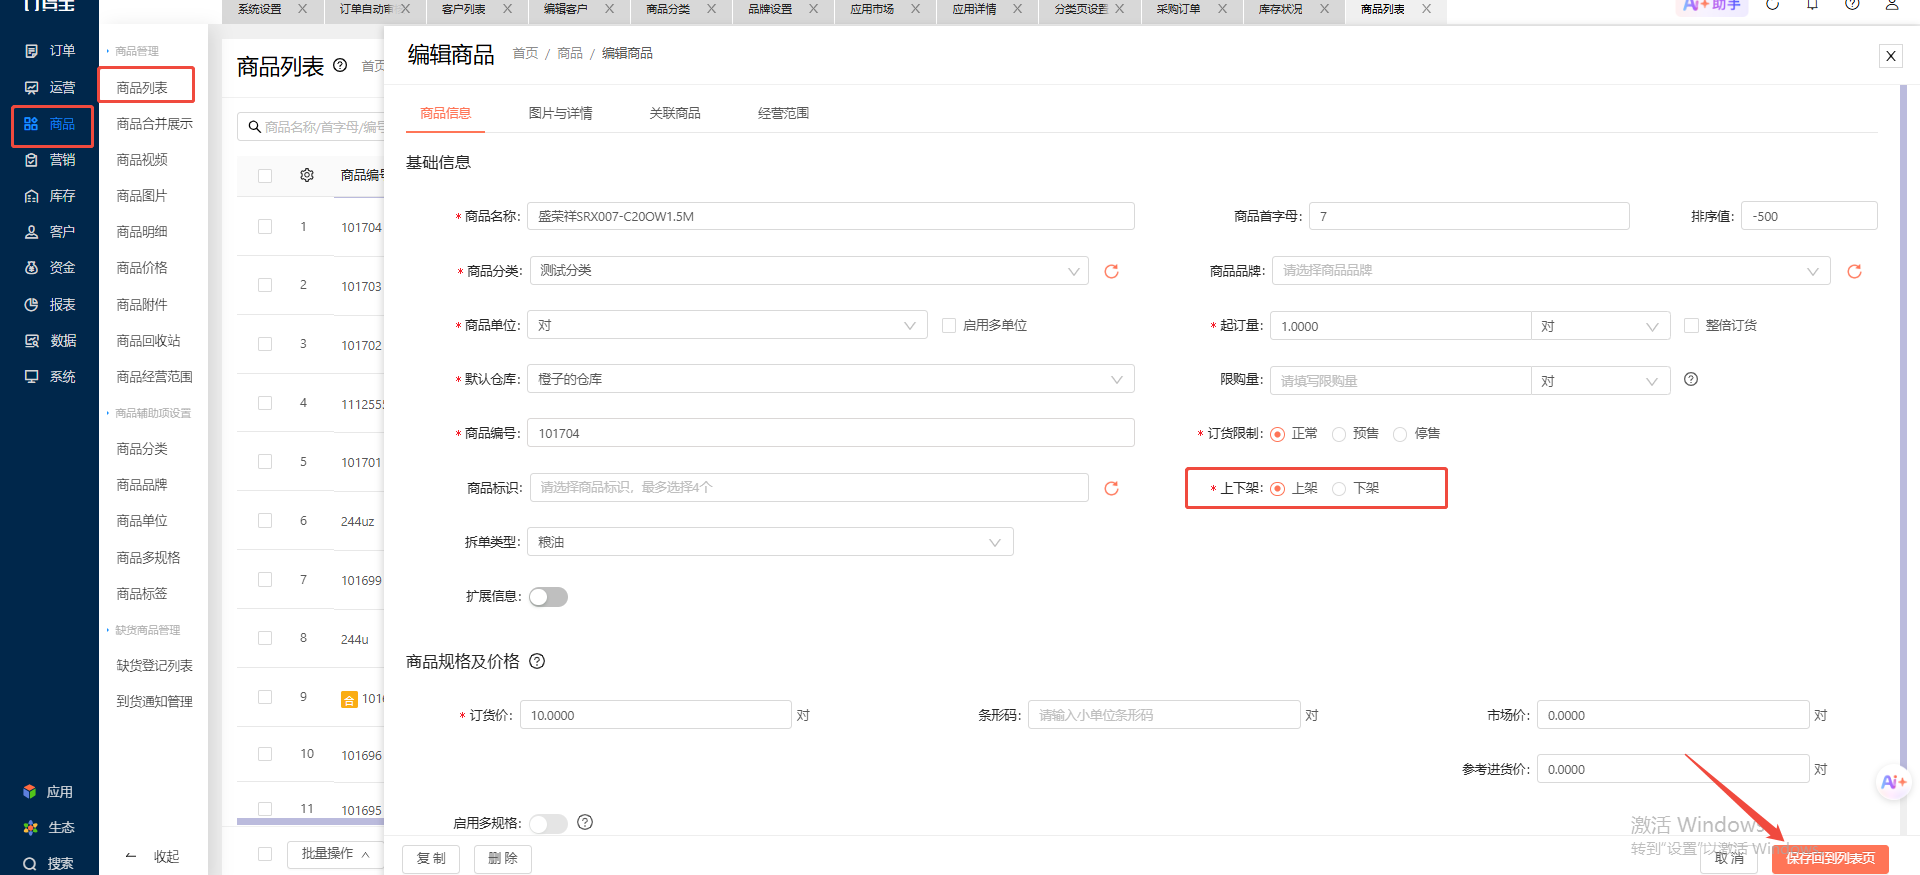Image resolution: width=1920 pixels, height=875 pixels.
Task: Open the 商品品牌 dropdown
Action: (1551, 271)
